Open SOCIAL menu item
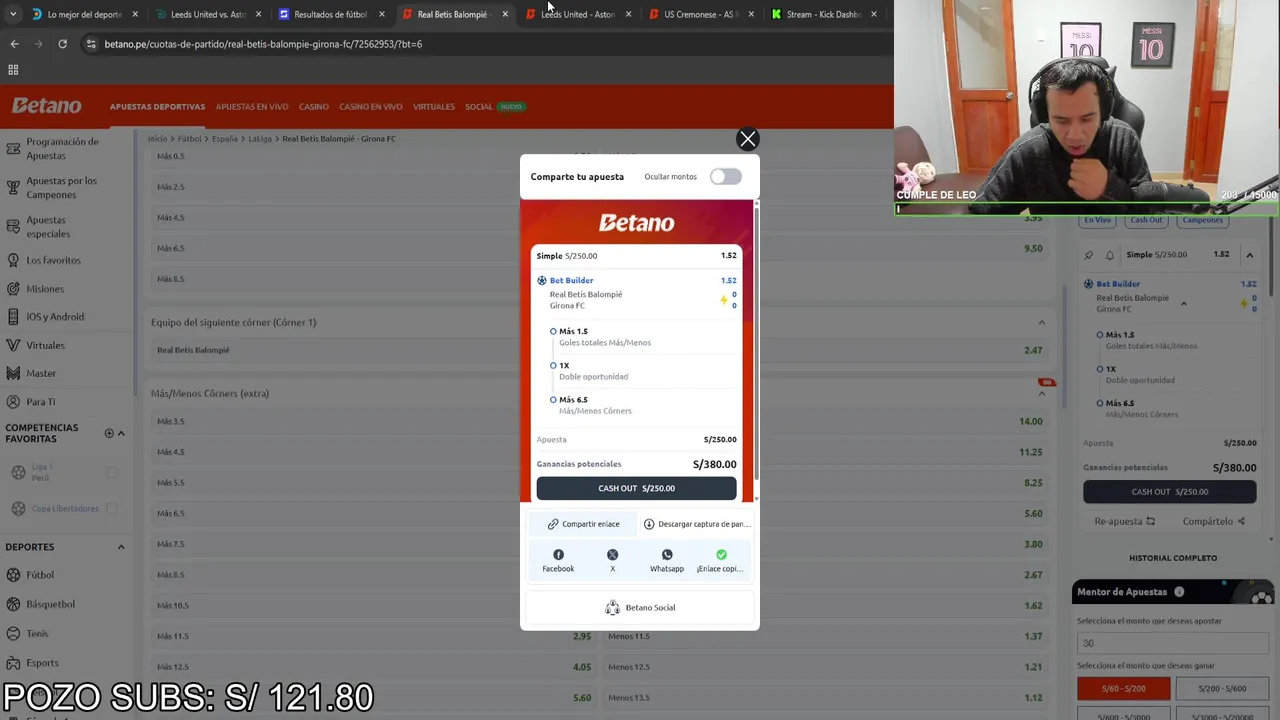The image size is (1280, 720). tap(478, 107)
